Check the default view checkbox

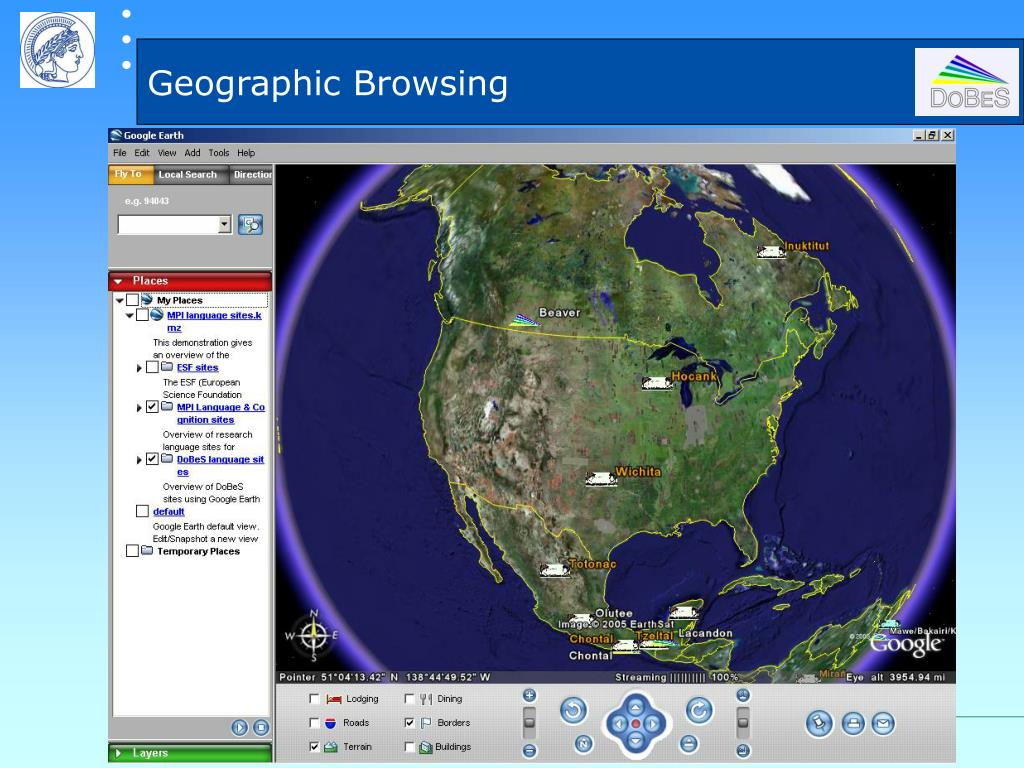[142, 511]
